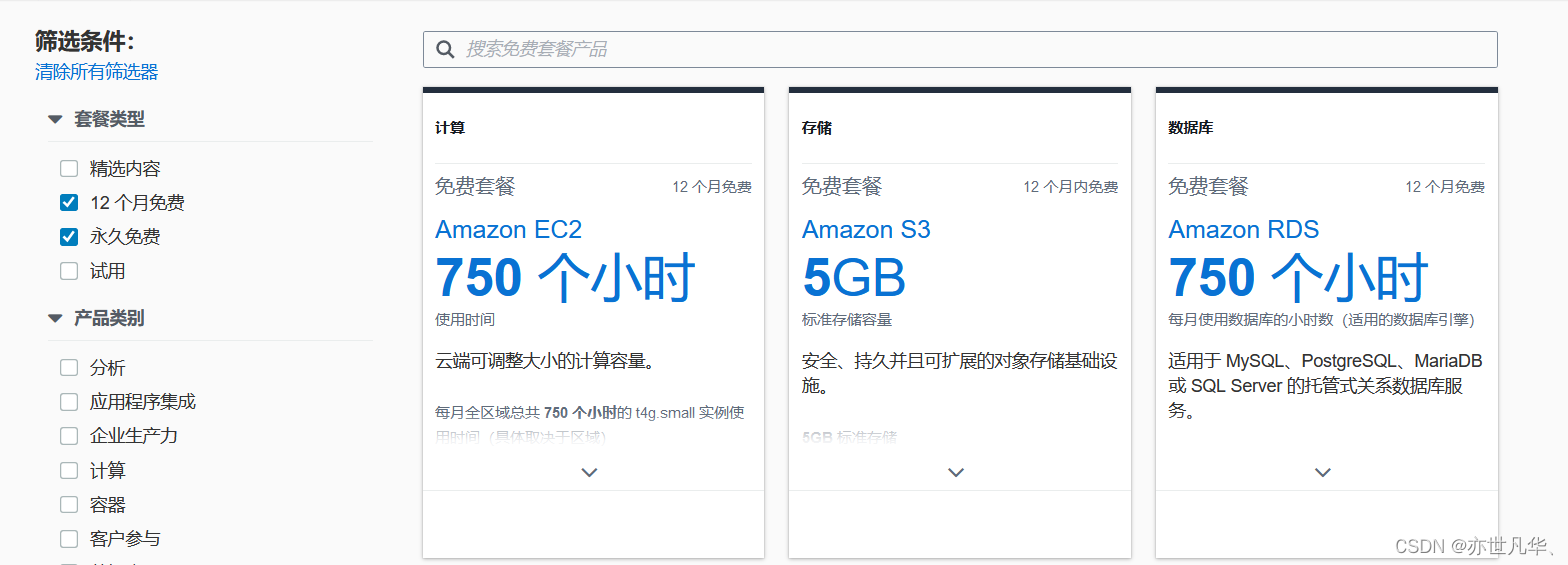Viewport: 1568px width, 565px height.
Task: Check the 容器 category checkbox
Action: [x=69, y=504]
